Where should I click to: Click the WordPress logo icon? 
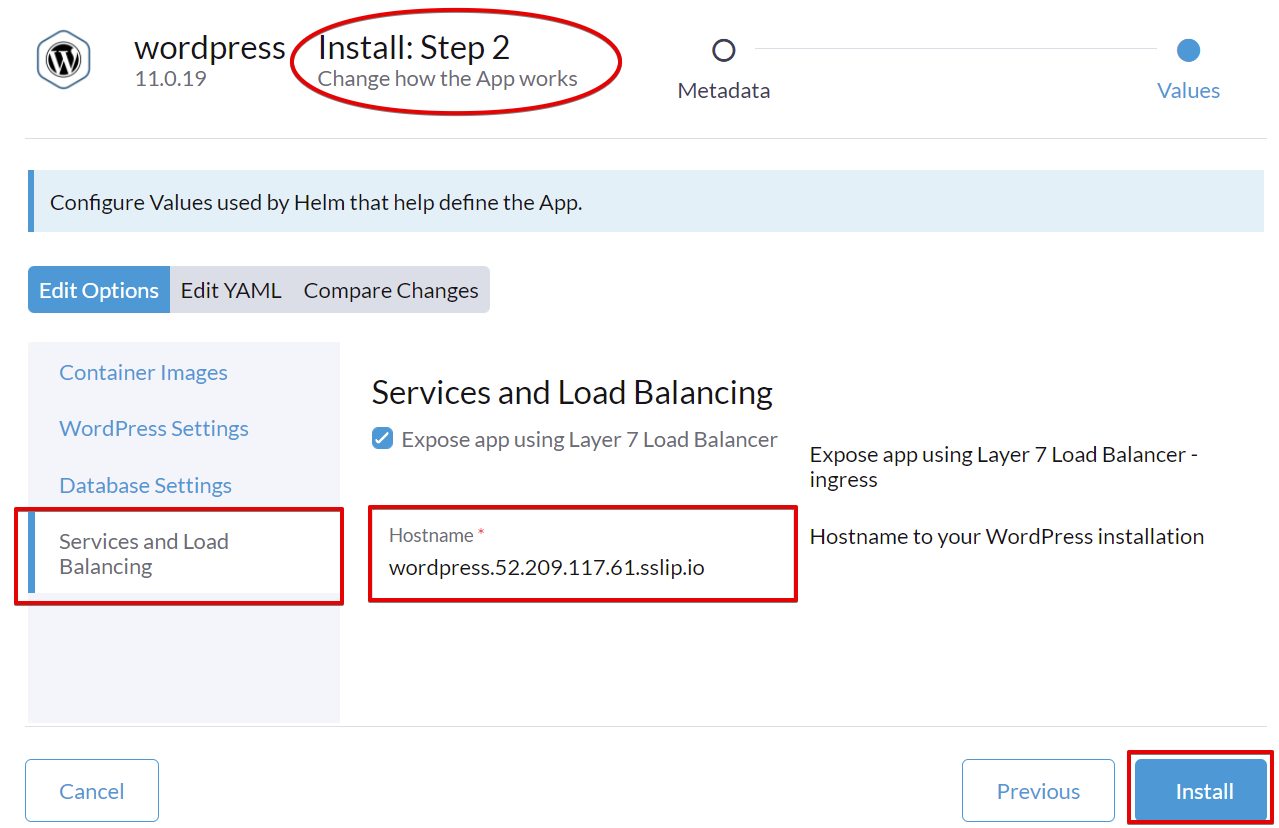pos(64,61)
